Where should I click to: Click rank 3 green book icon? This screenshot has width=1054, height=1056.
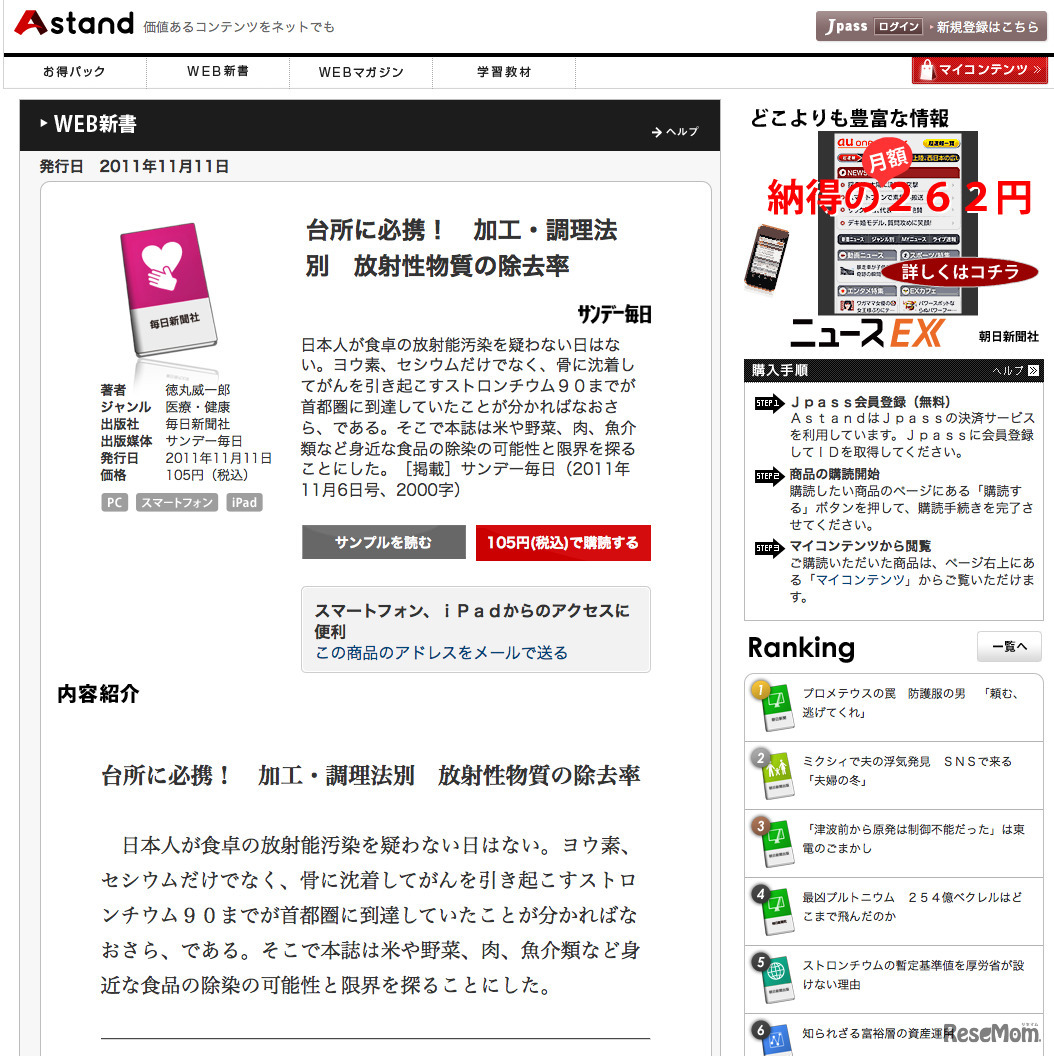click(x=776, y=843)
